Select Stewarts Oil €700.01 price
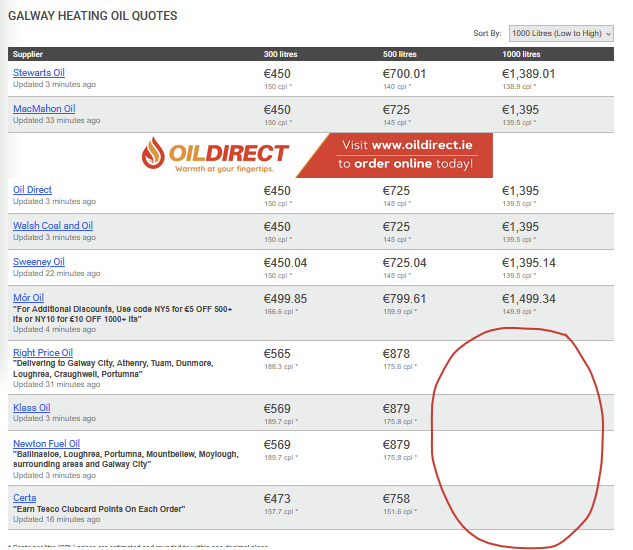This screenshot has height=550, width=633. tap(404, 74)
